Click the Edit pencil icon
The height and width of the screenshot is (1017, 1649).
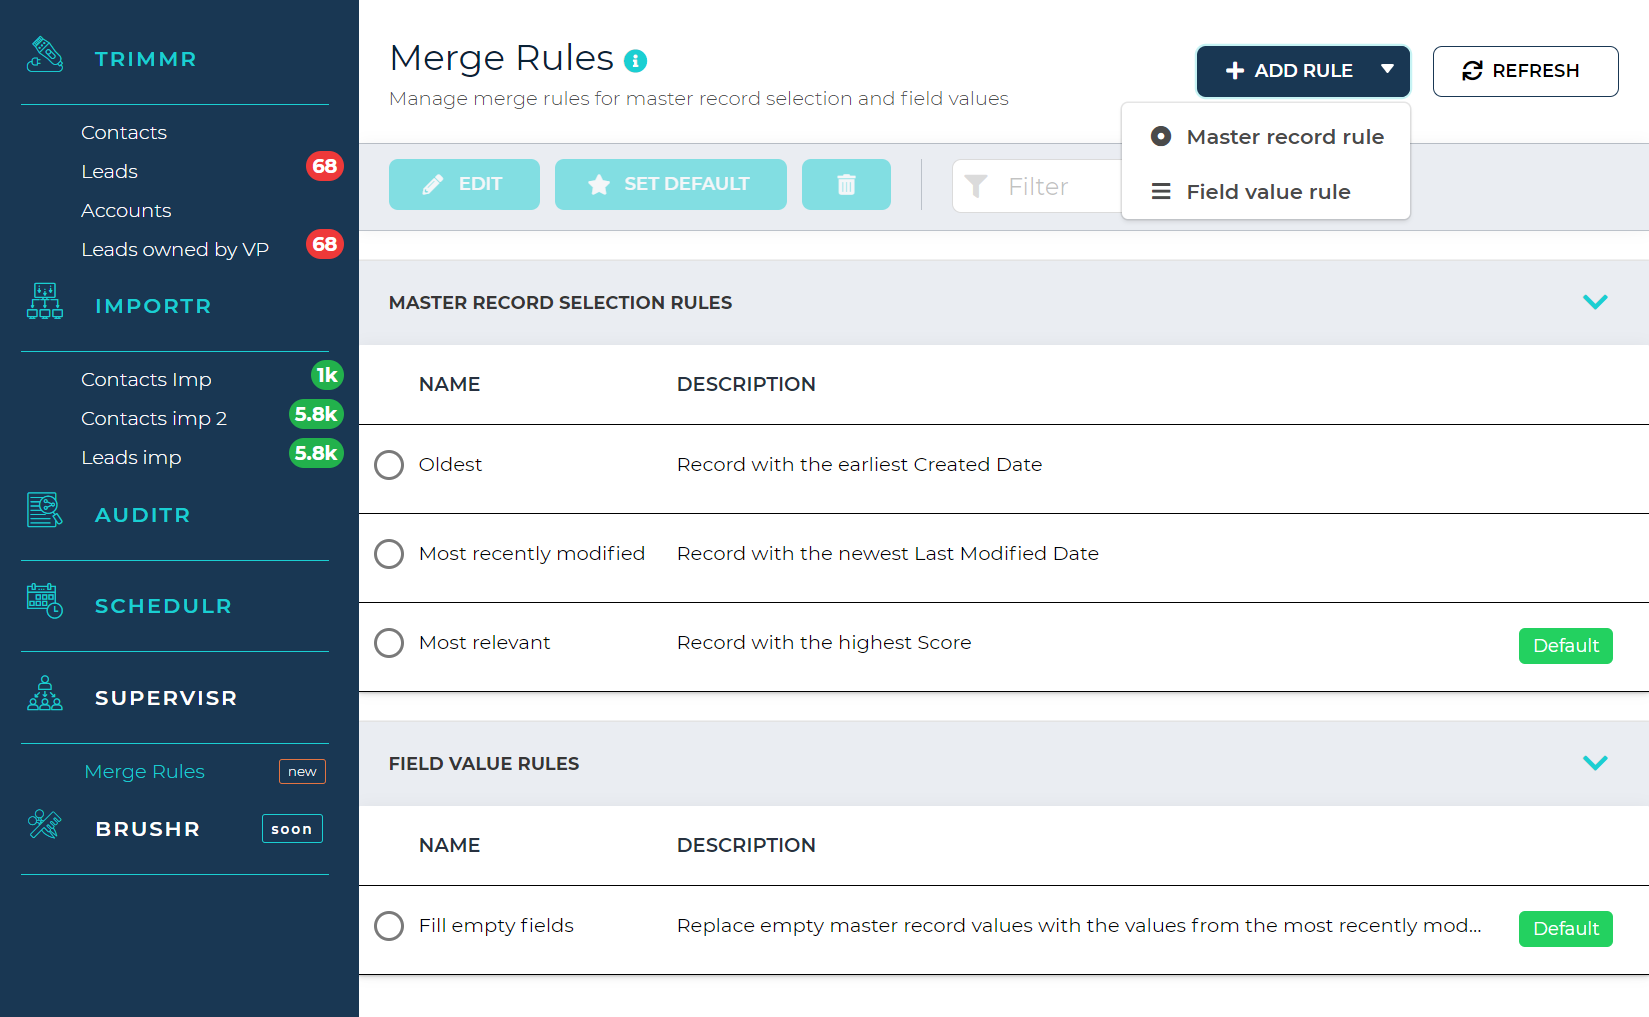(x=432, y=184)
